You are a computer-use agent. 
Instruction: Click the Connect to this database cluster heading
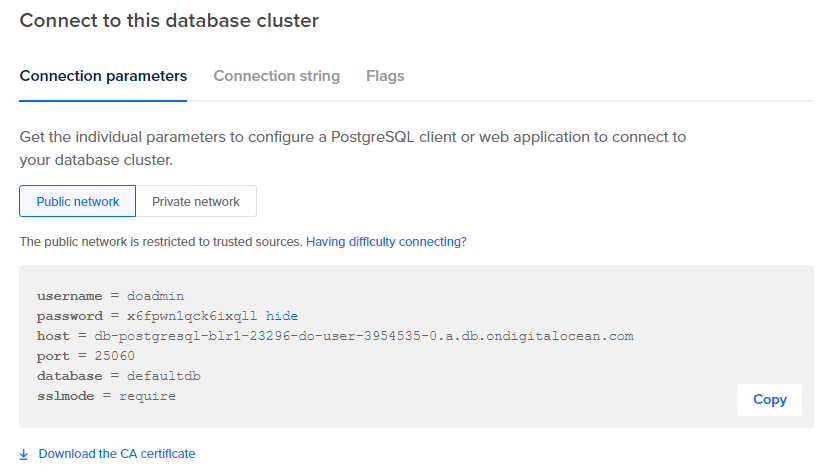169,20
